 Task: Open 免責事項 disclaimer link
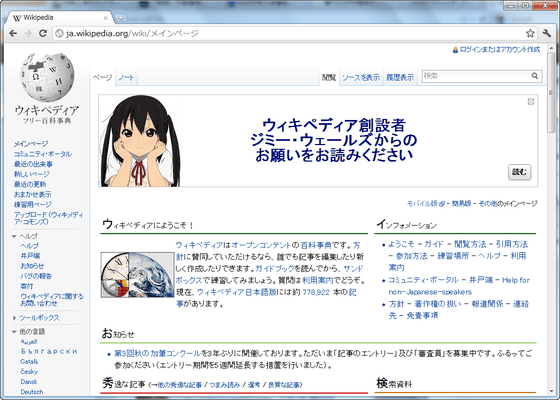pos(422,315)
